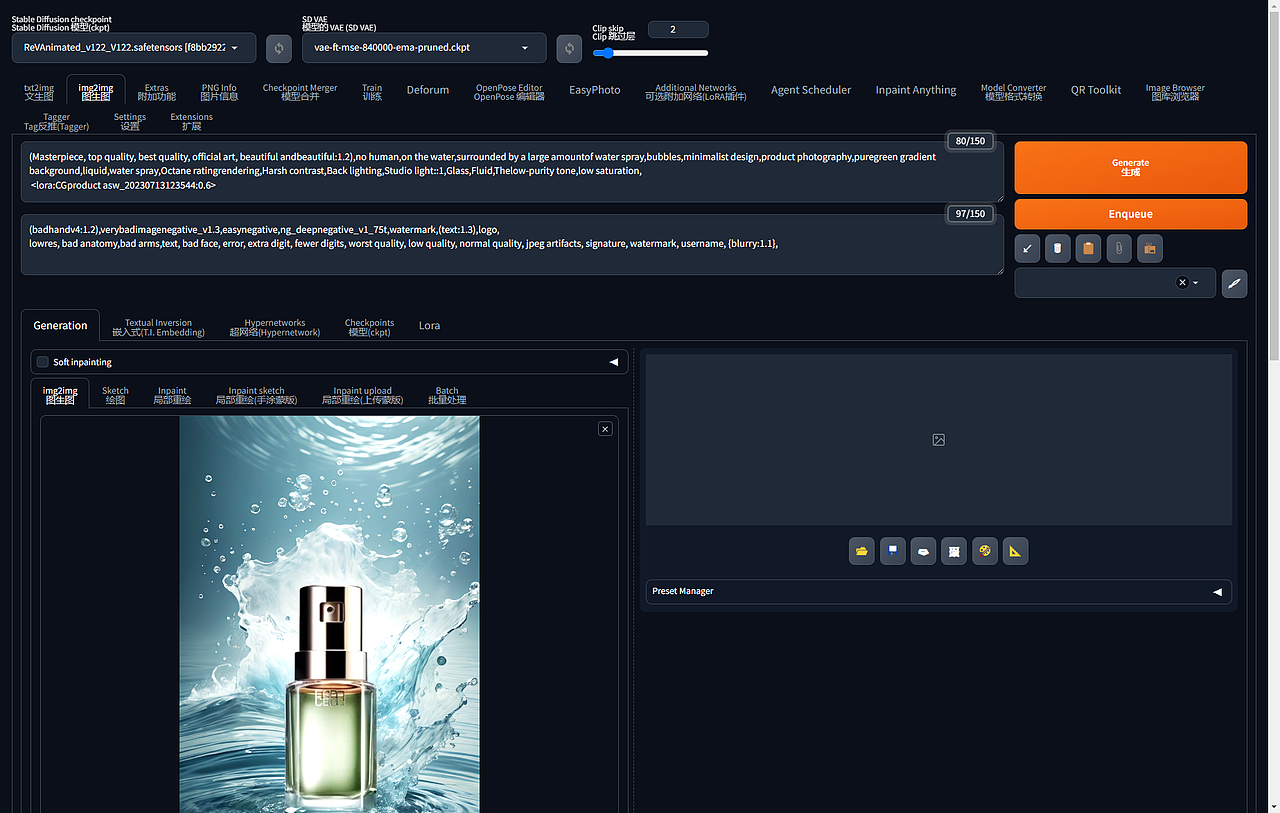The height and width of the screenshot is (813, 1280).
Task: Click the orange Generate button
Action: (x=1130, y=167)
